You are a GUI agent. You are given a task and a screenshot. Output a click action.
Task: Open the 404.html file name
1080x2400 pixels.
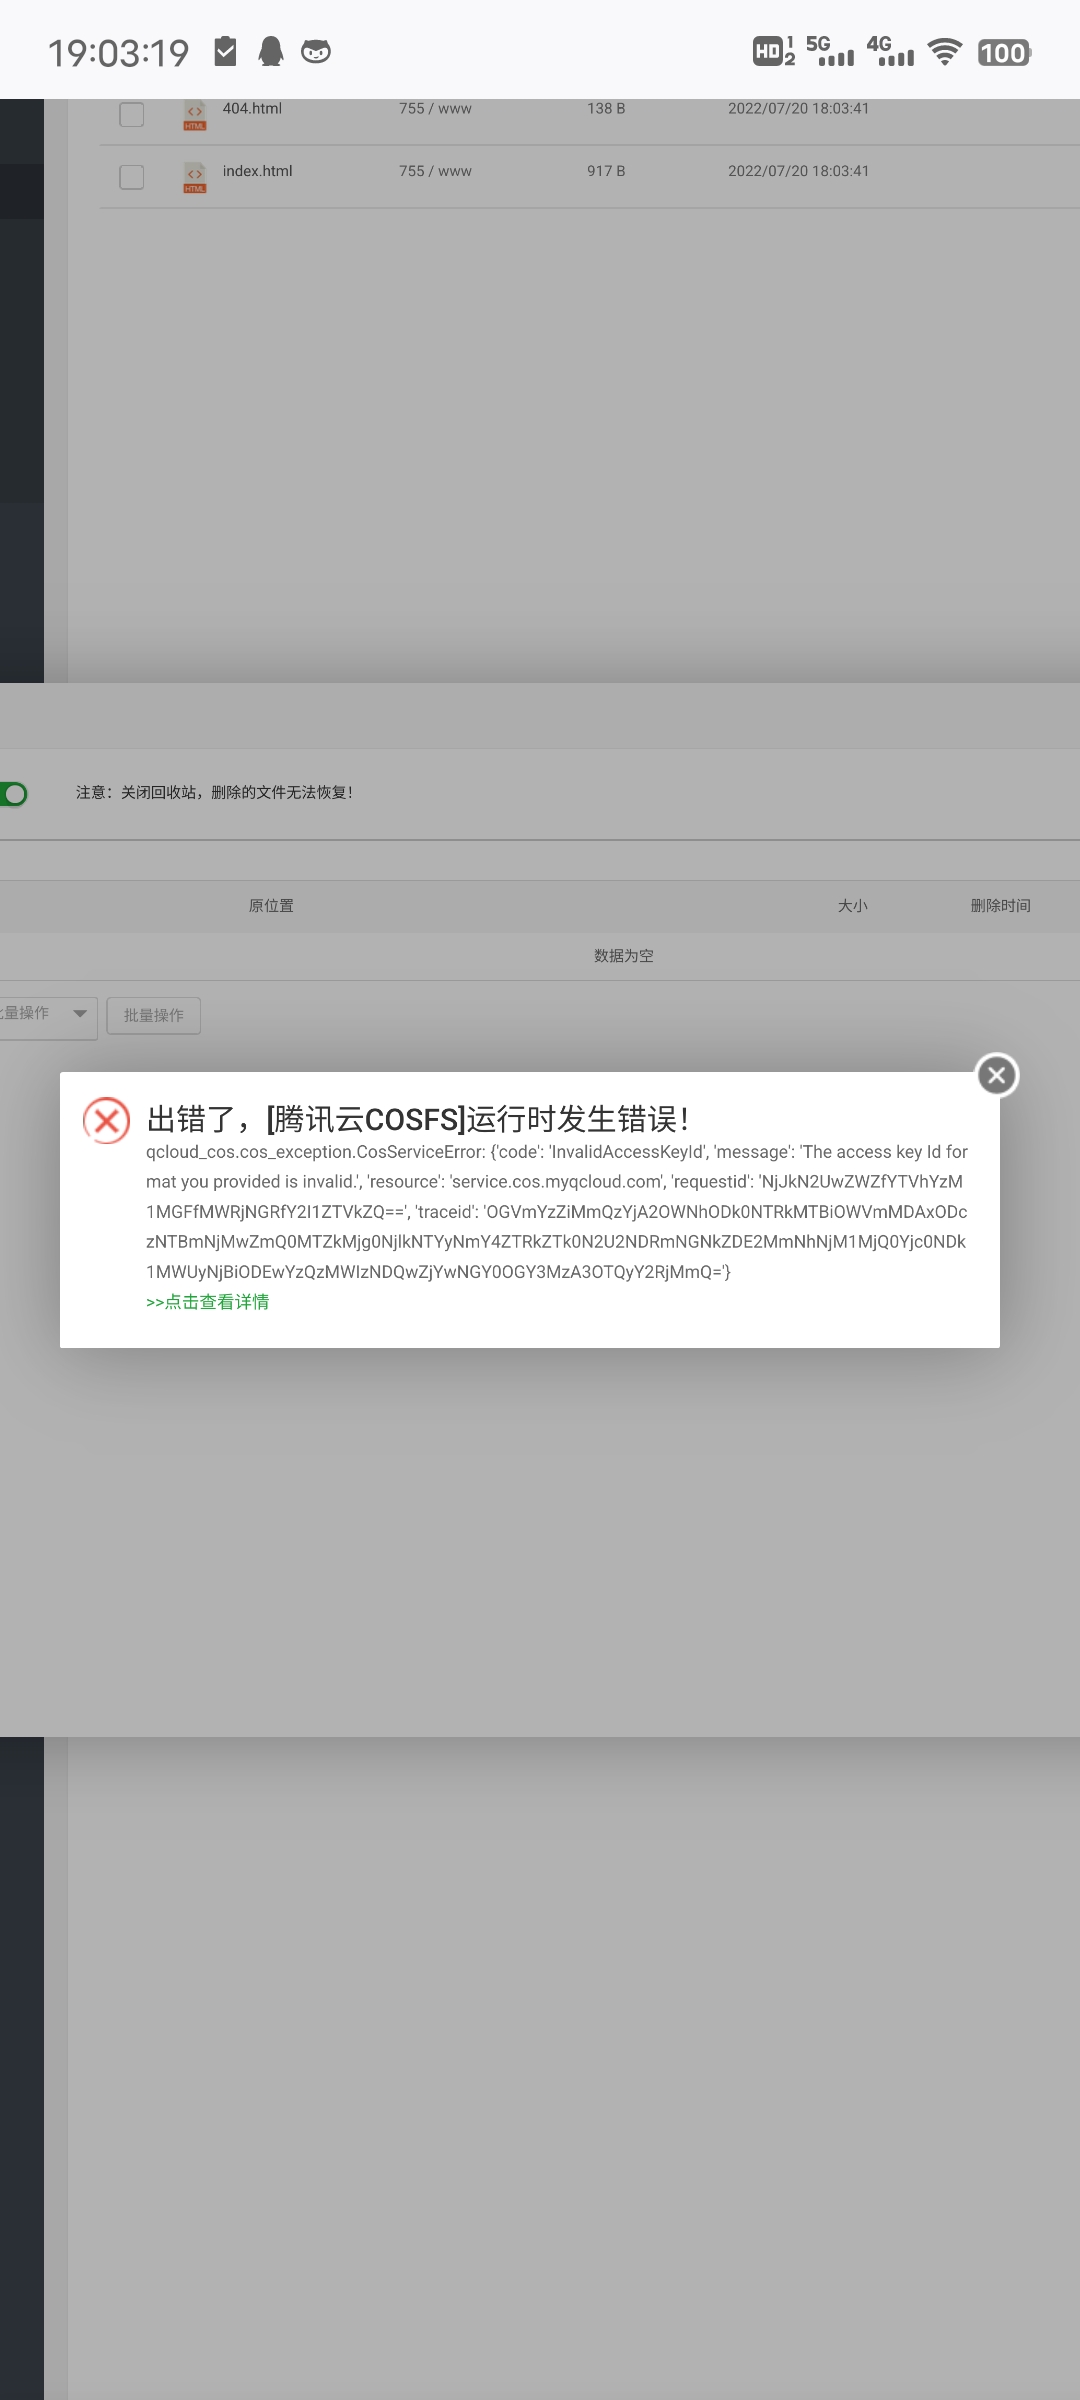[x=252, y=108]
